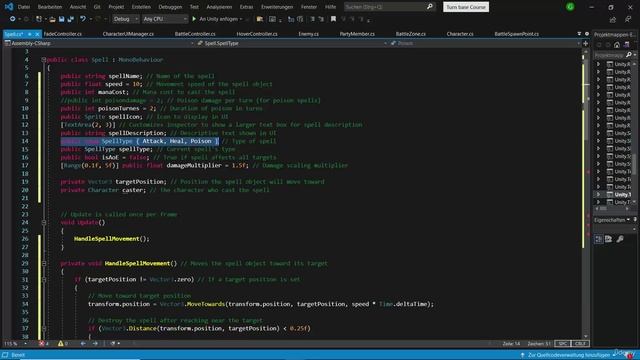Open the Datei menu
The image size is (640, 360).
[x=24, y=7]
